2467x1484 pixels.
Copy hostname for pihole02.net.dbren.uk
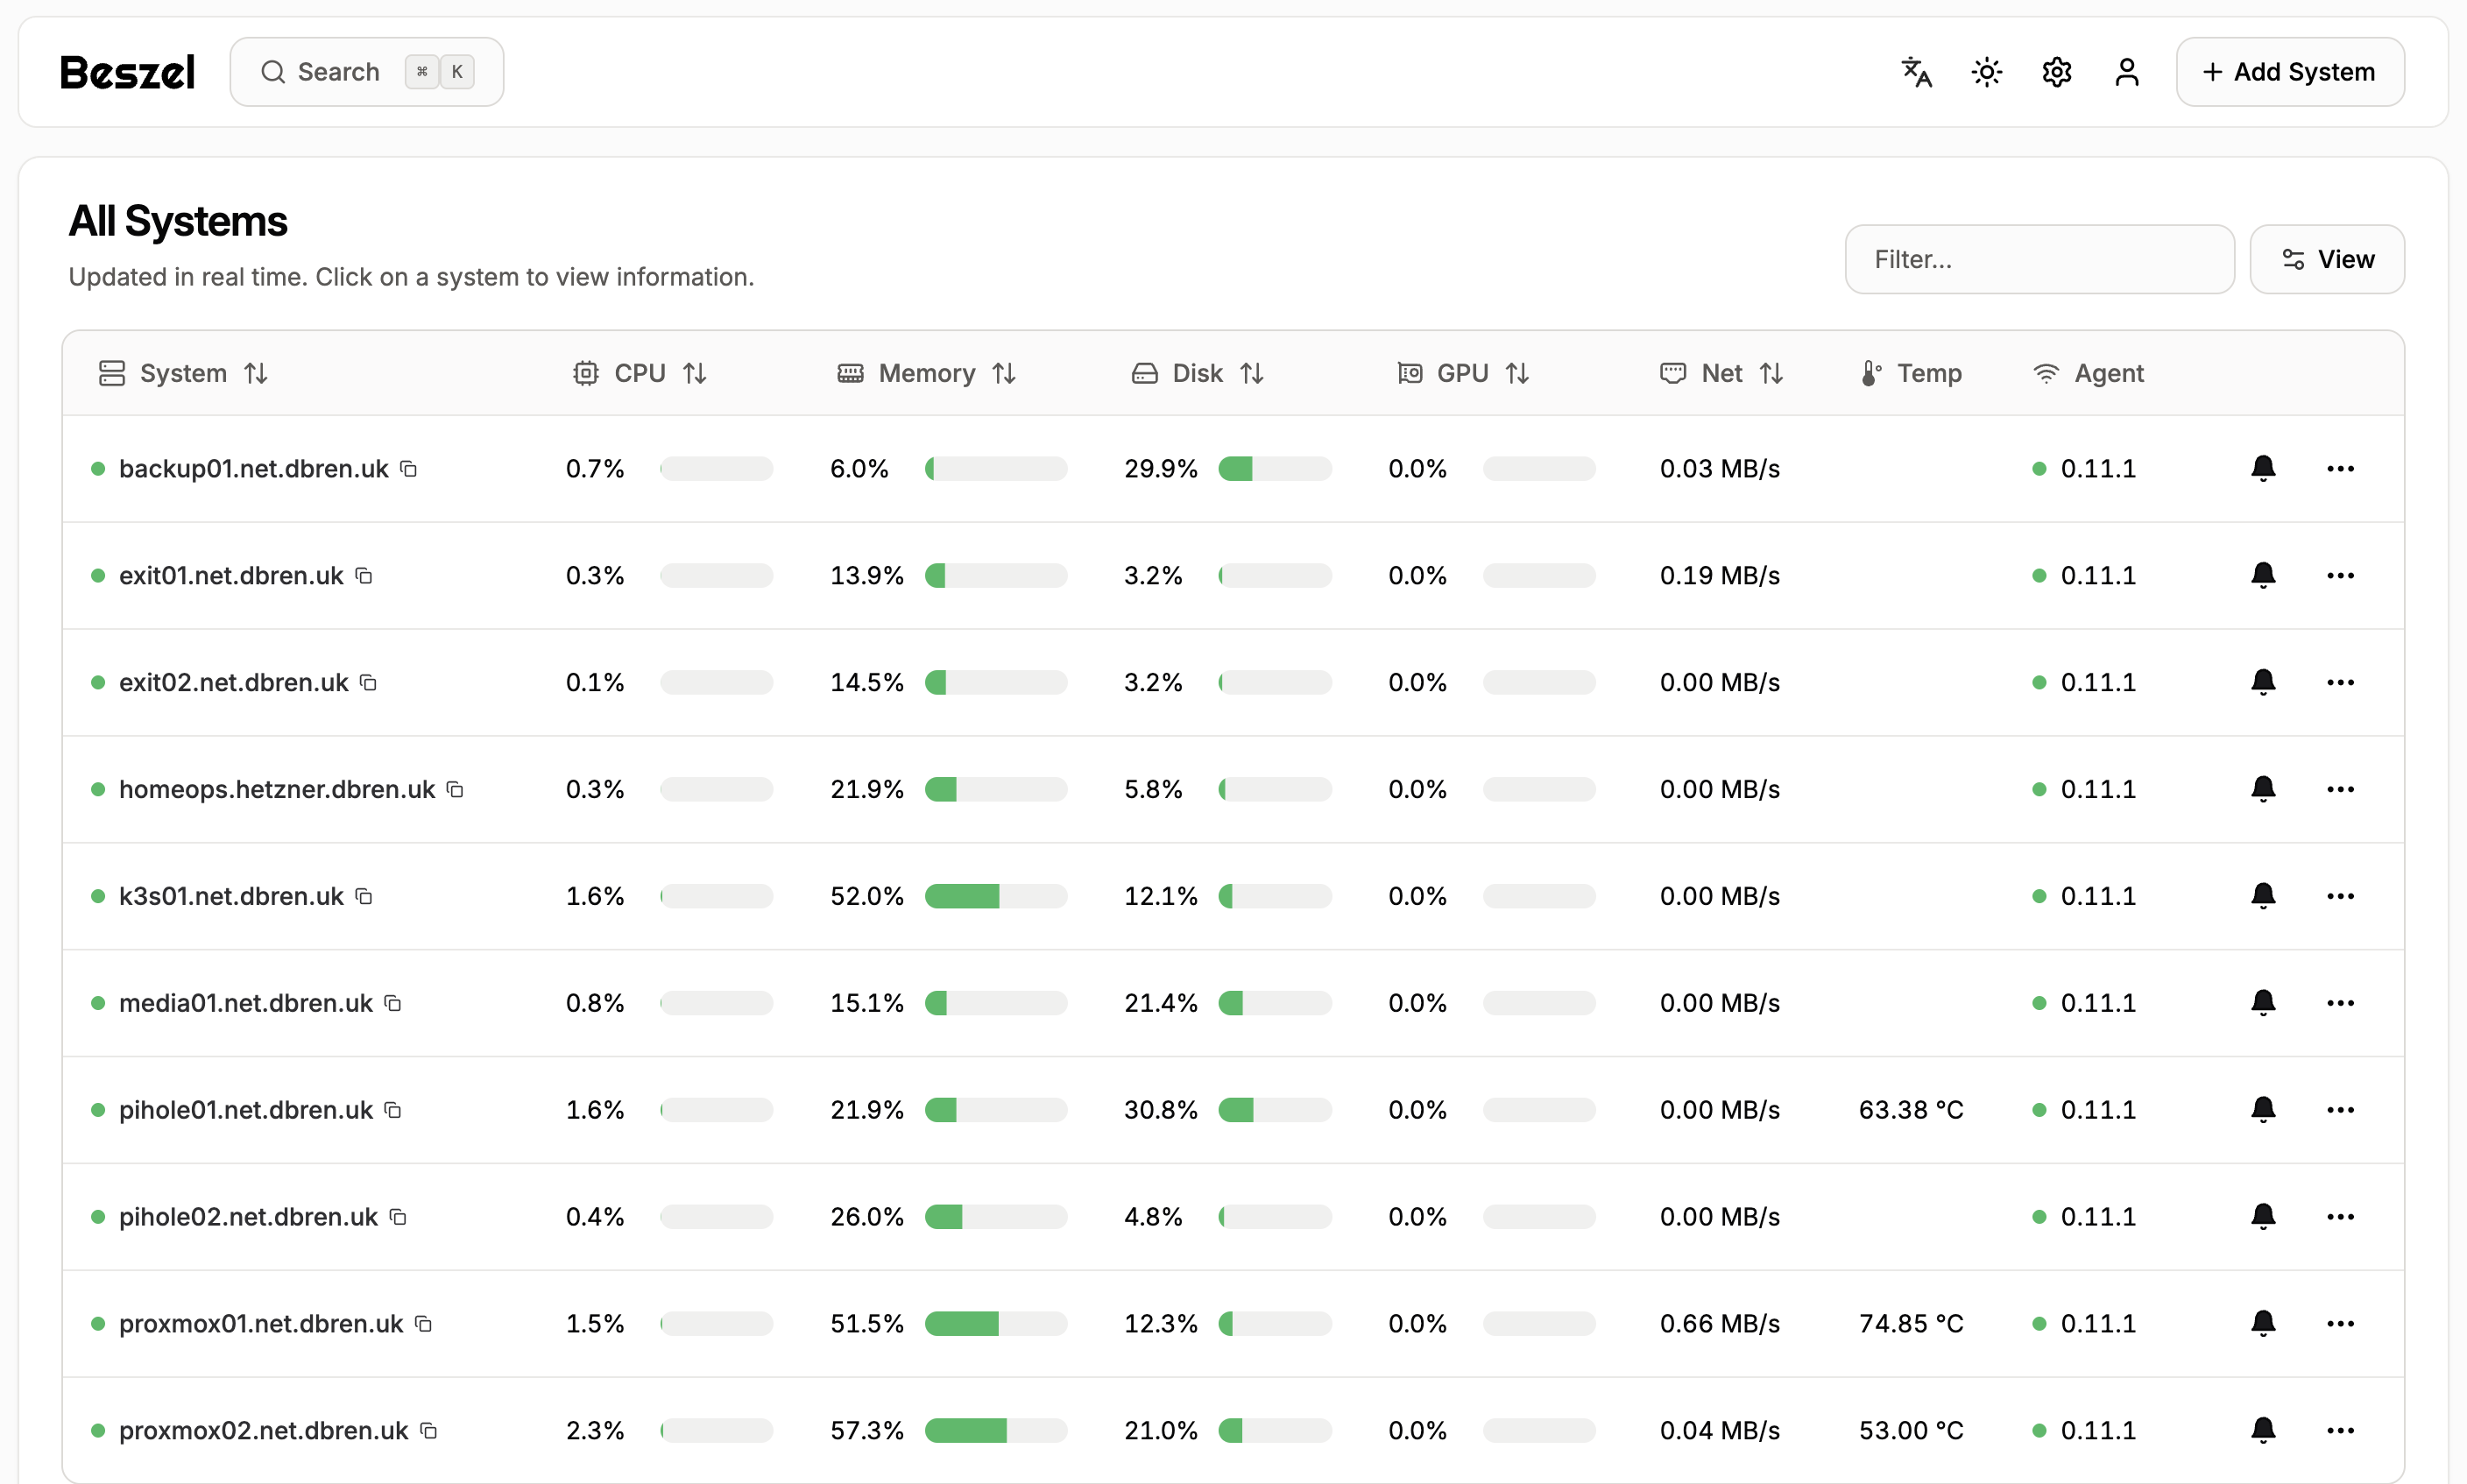398,1217
